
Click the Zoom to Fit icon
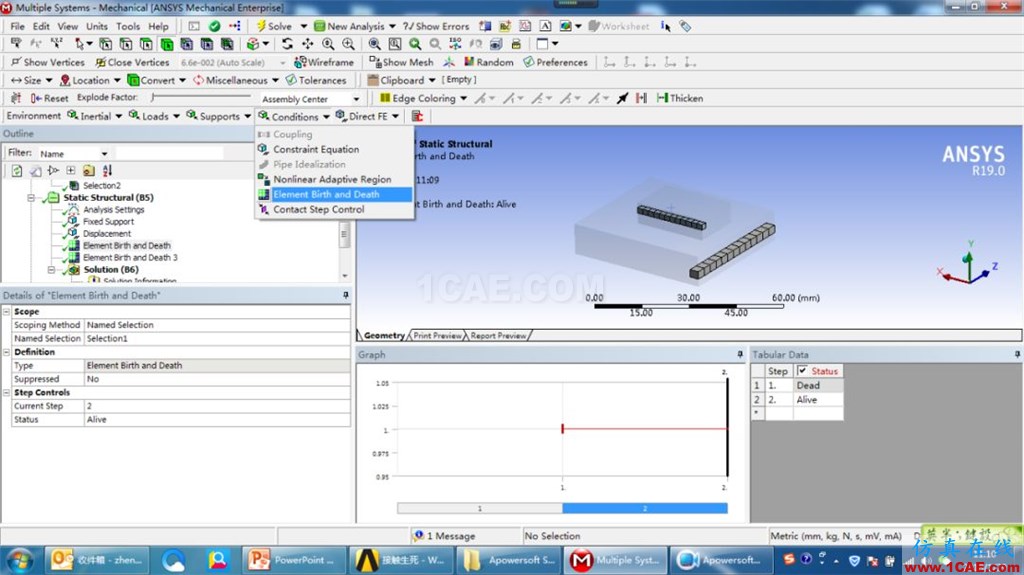(x=374, y=44)
